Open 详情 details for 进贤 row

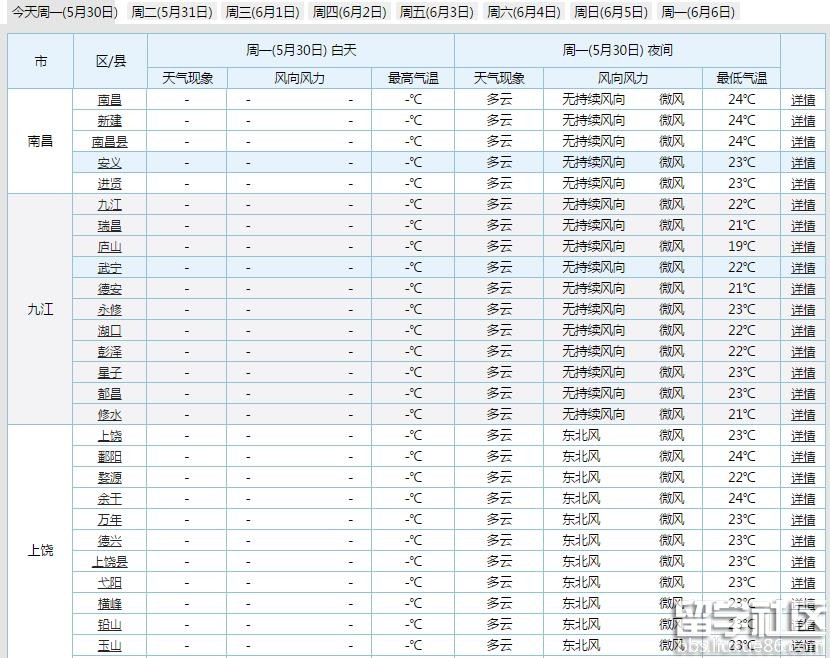point(803,184)
